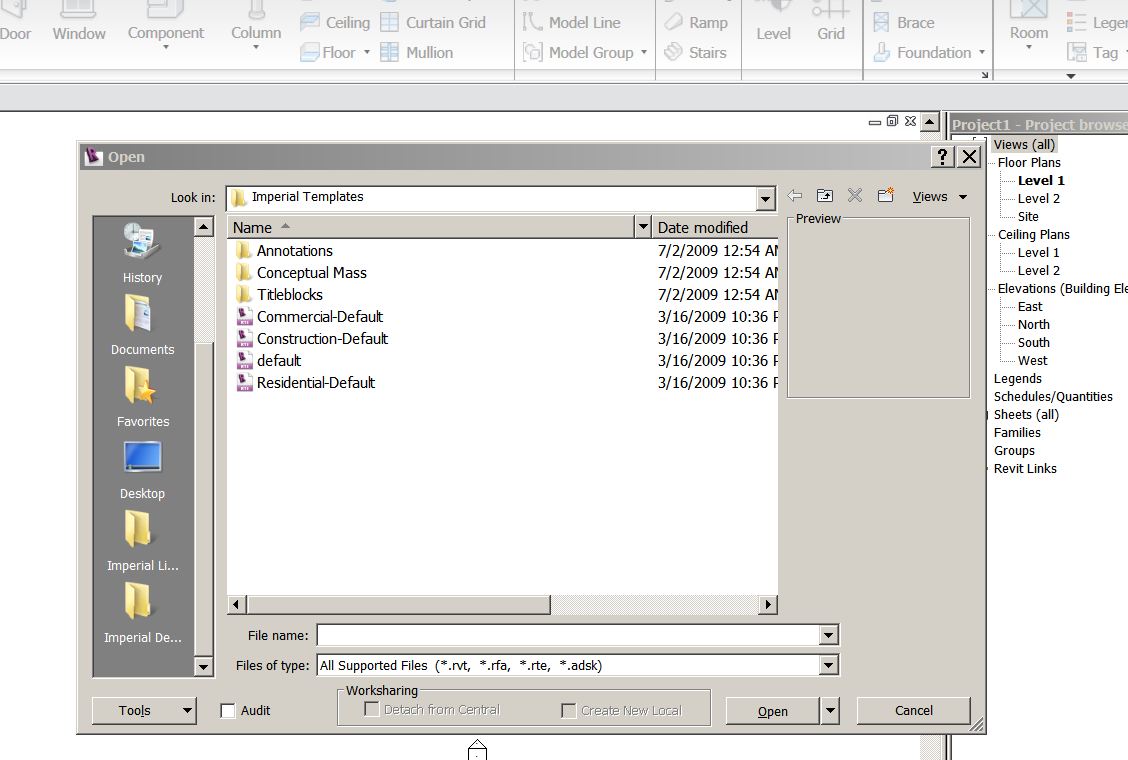Screen dimensions: 1128x760
Task: Go to Favorites in Open dialog sidebar
Action: [142, 397]
